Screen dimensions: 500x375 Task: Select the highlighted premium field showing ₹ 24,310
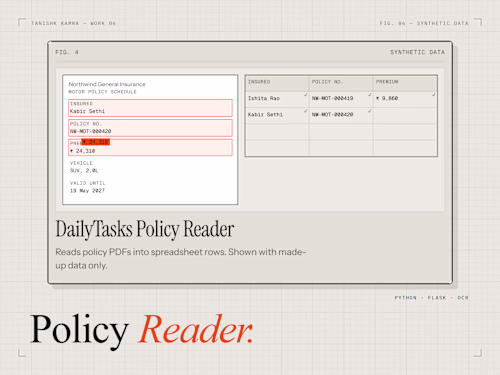(150, 147)
